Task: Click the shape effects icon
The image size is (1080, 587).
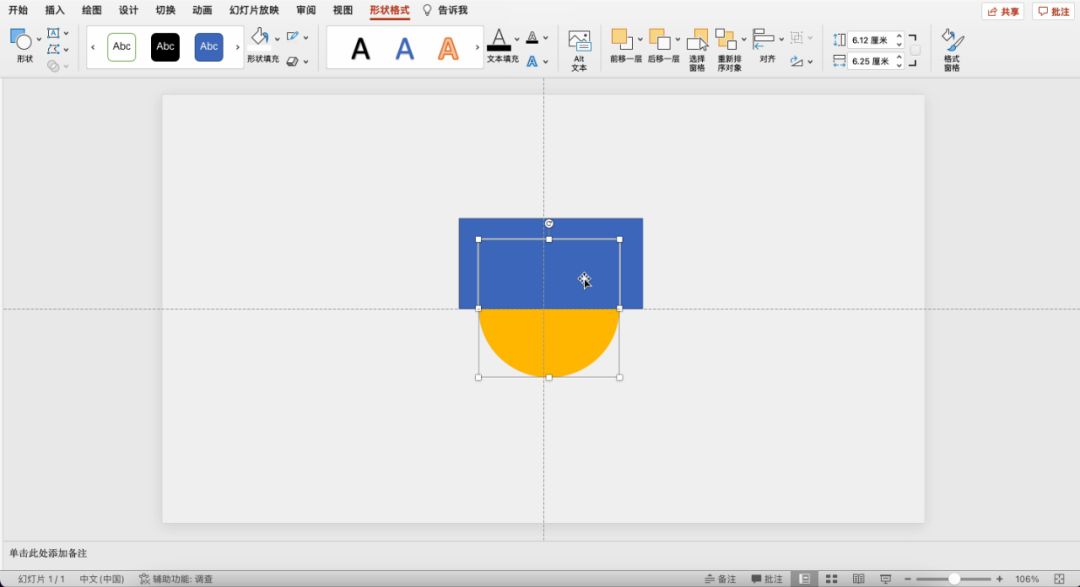Action: coord(293,61)
